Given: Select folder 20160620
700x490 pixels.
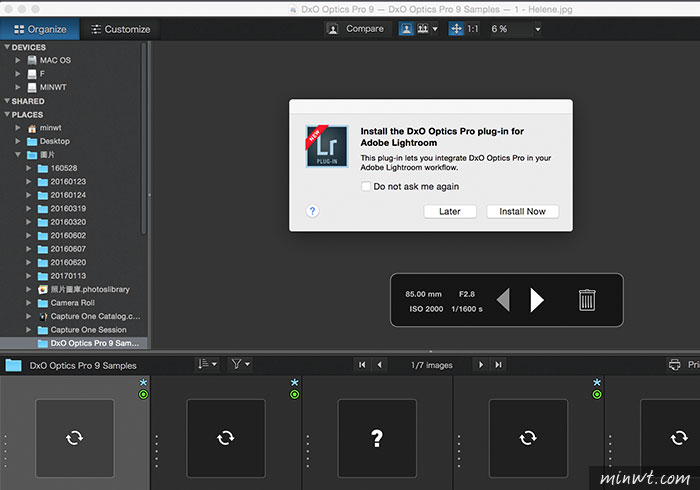Looking at the screenshot, I should 68,262.
